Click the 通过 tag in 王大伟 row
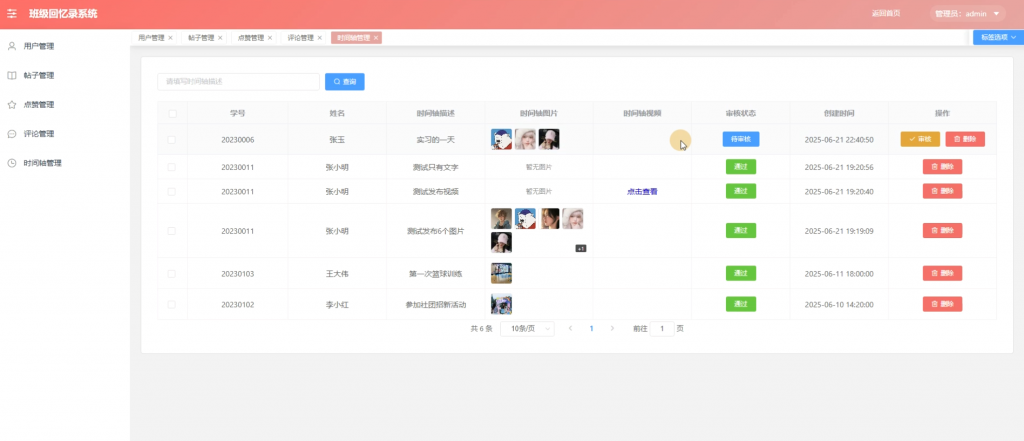The height and width of the screenshot is (441, 1024). (x=741, y=273)
